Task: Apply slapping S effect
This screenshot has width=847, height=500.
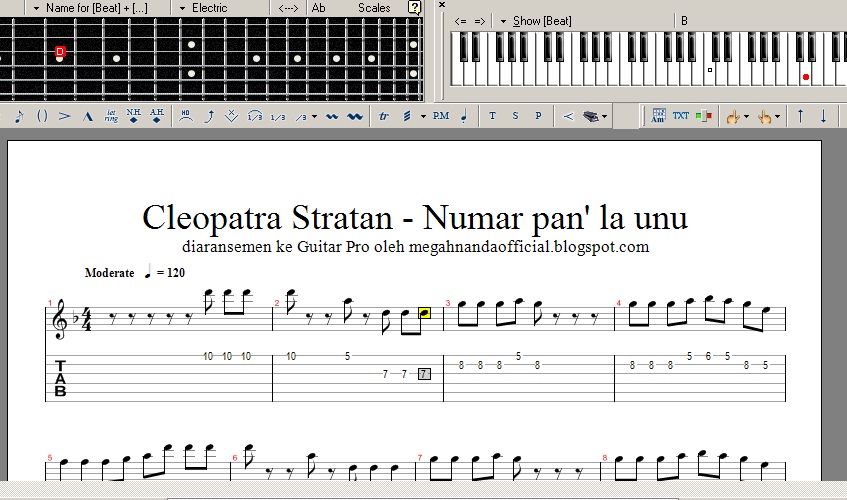Action: [515, 116]
